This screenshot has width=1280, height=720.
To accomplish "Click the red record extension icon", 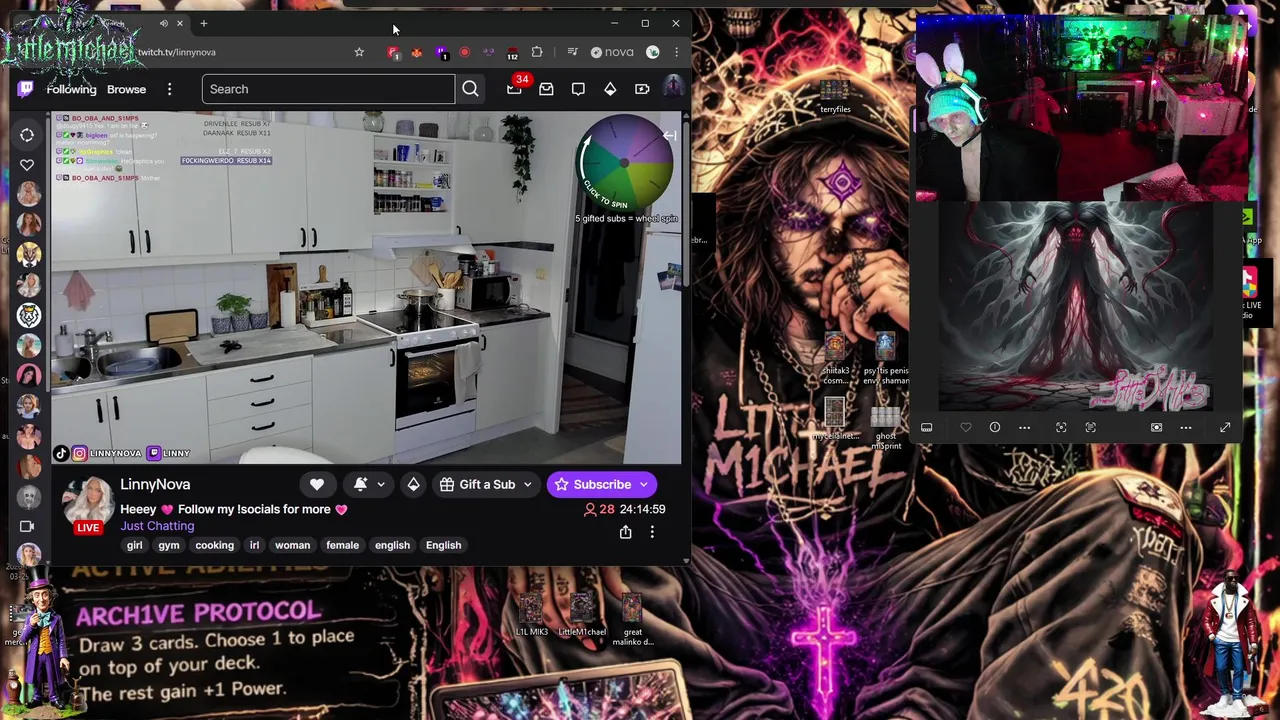I will [x=465, y=52].
